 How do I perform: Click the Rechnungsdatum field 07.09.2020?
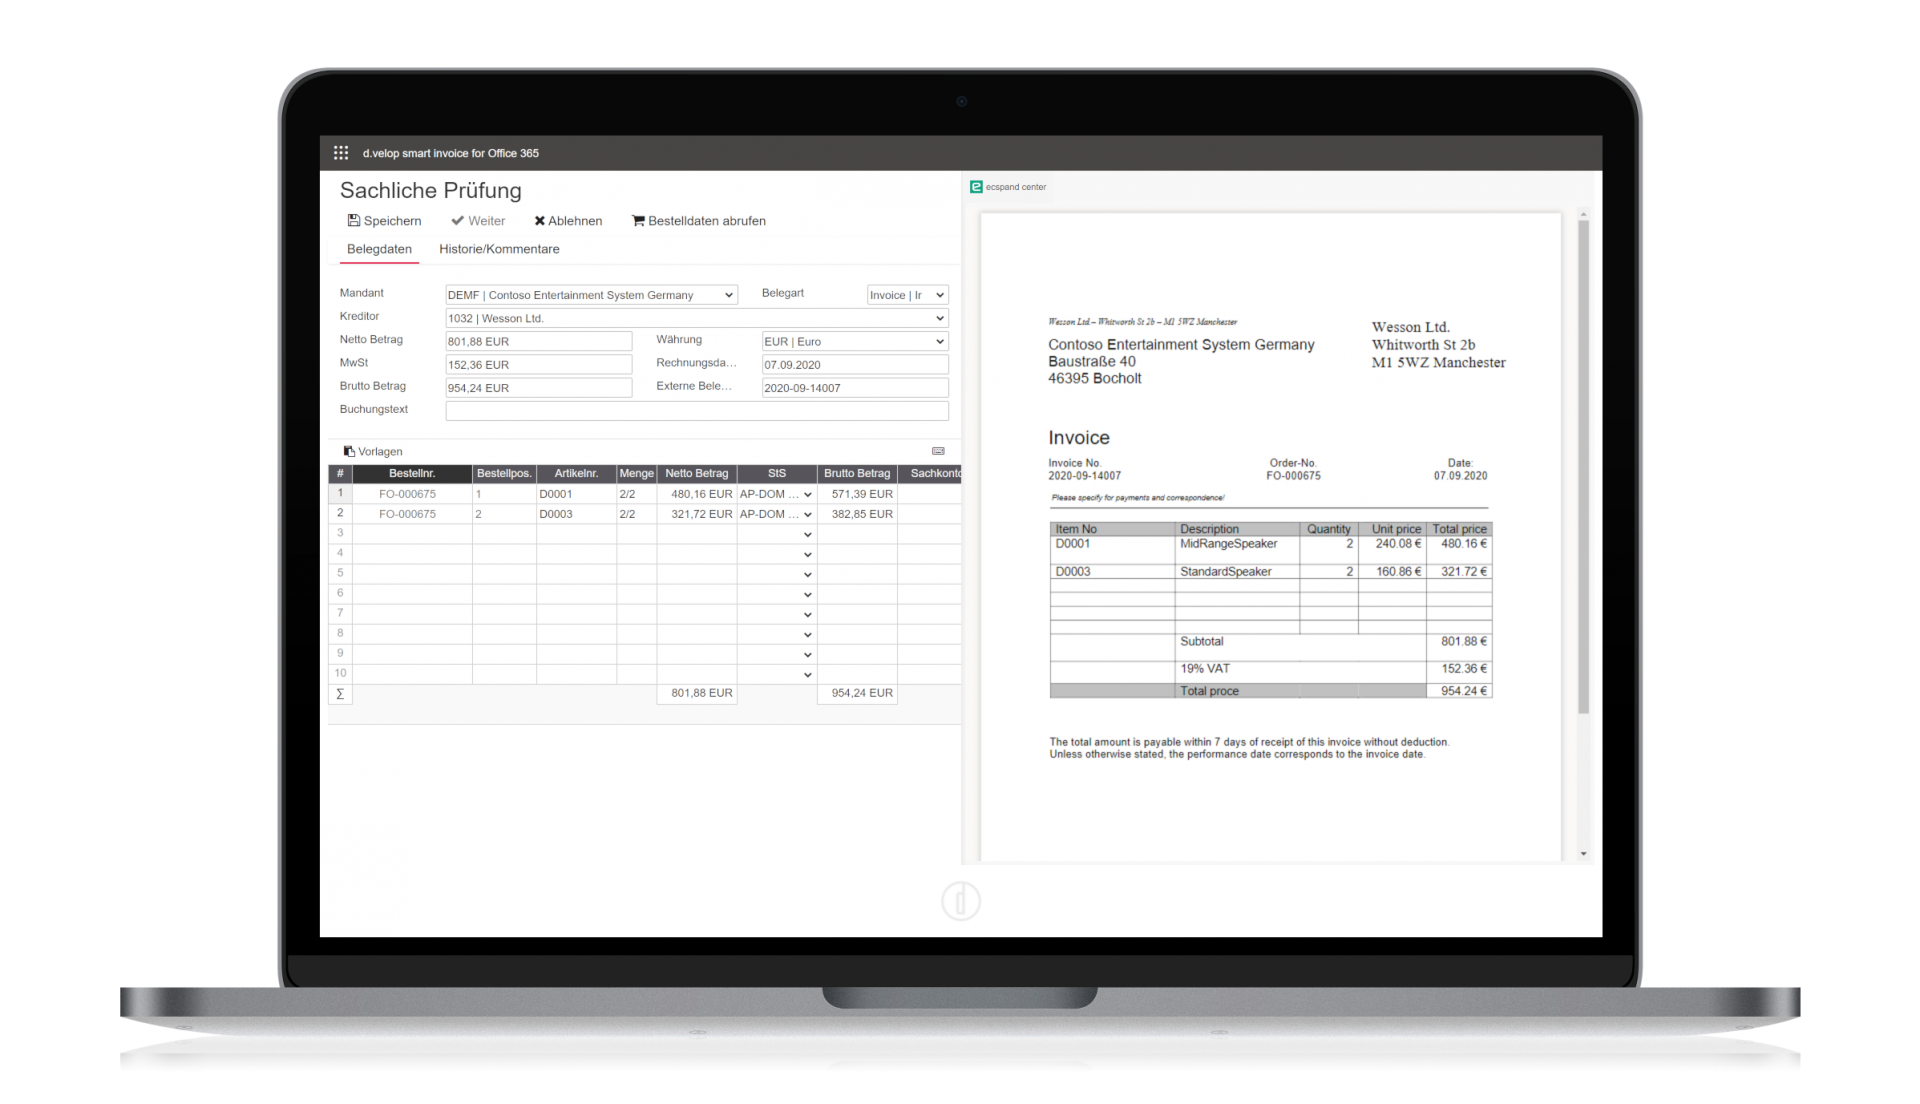(x=855, y=365)
